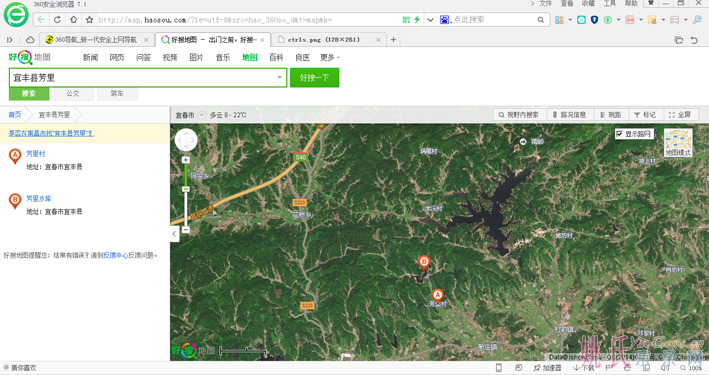The height and width of the screenshot is (375, 709).
Task: Expand the search box suggestion dropdown
Action: coord(279,77)
